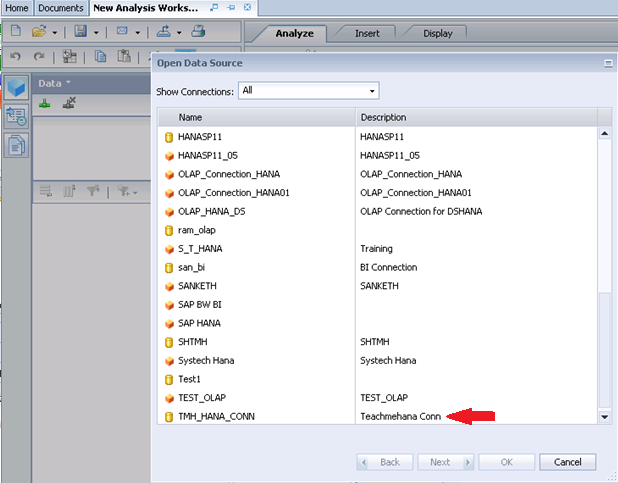Switch to the Insert tab
The width and height of the screenshot is (618, 483).
(x=367, y=33)
